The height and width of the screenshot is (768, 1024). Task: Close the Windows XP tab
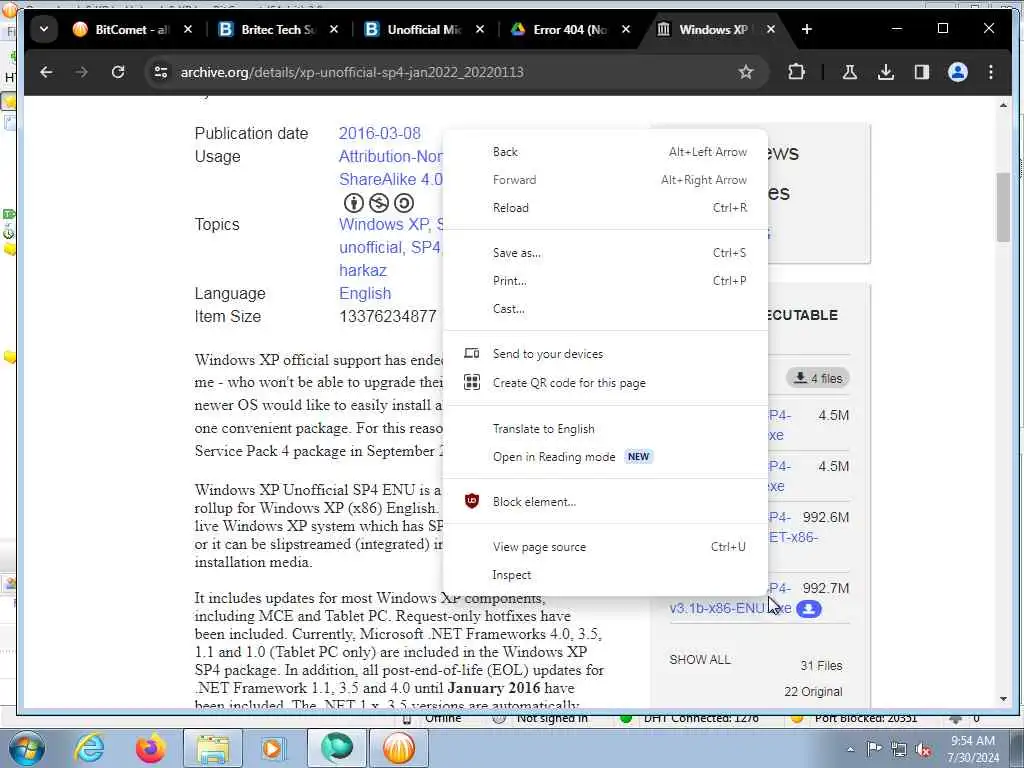(771, 29)
